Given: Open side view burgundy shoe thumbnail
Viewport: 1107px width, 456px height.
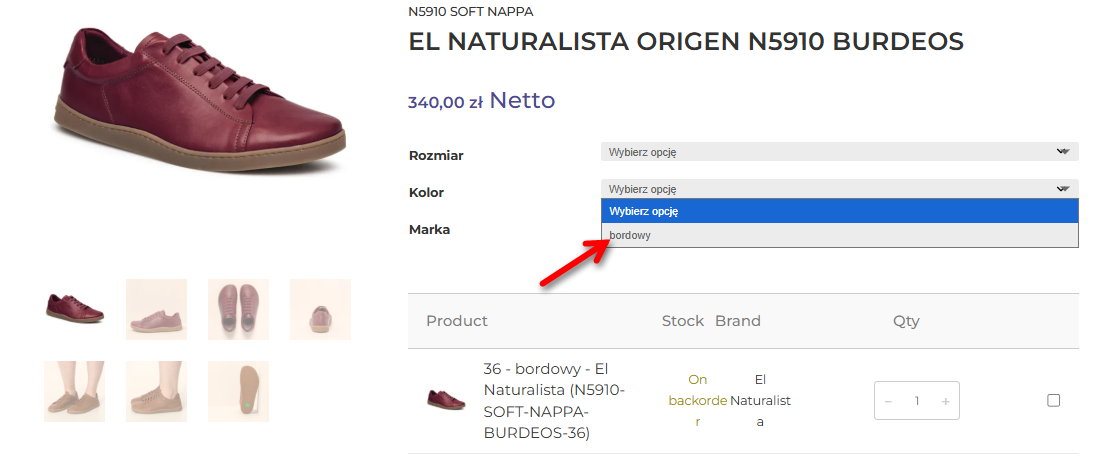Looking at the screenshot, I should click(74, 309).
